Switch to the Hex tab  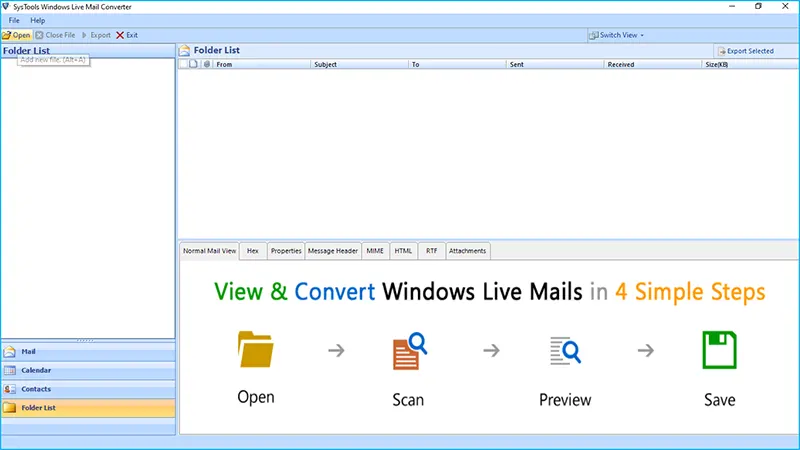[253, 251]
